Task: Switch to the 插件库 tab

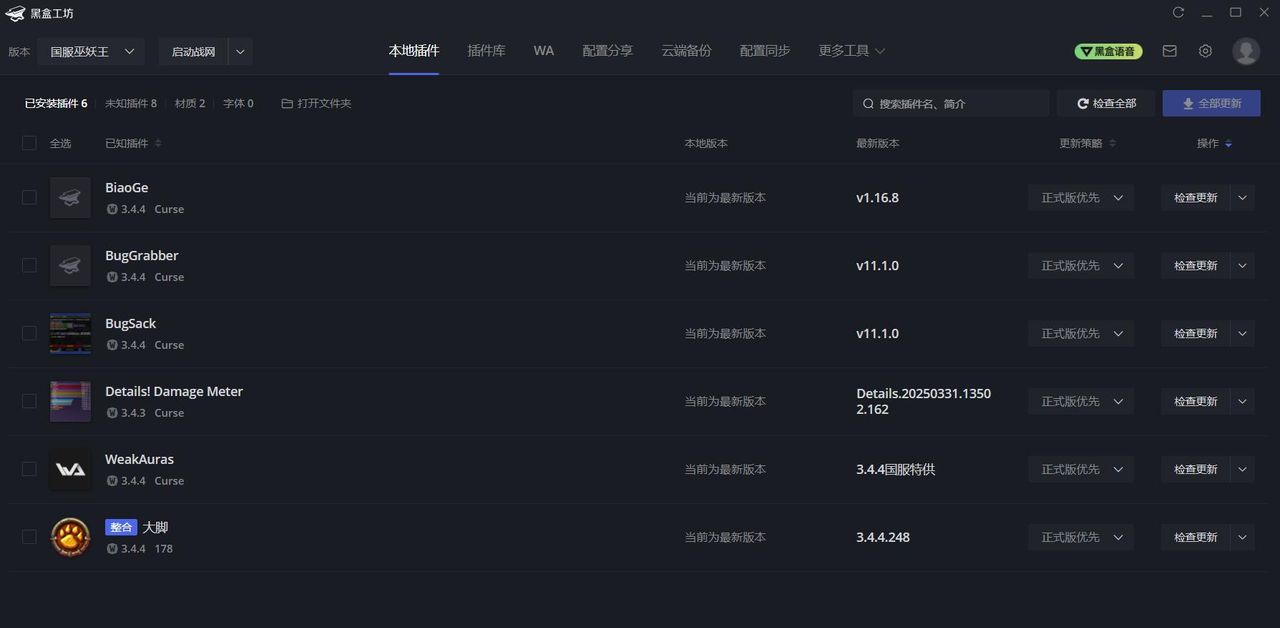Action: tap(487, 51)
